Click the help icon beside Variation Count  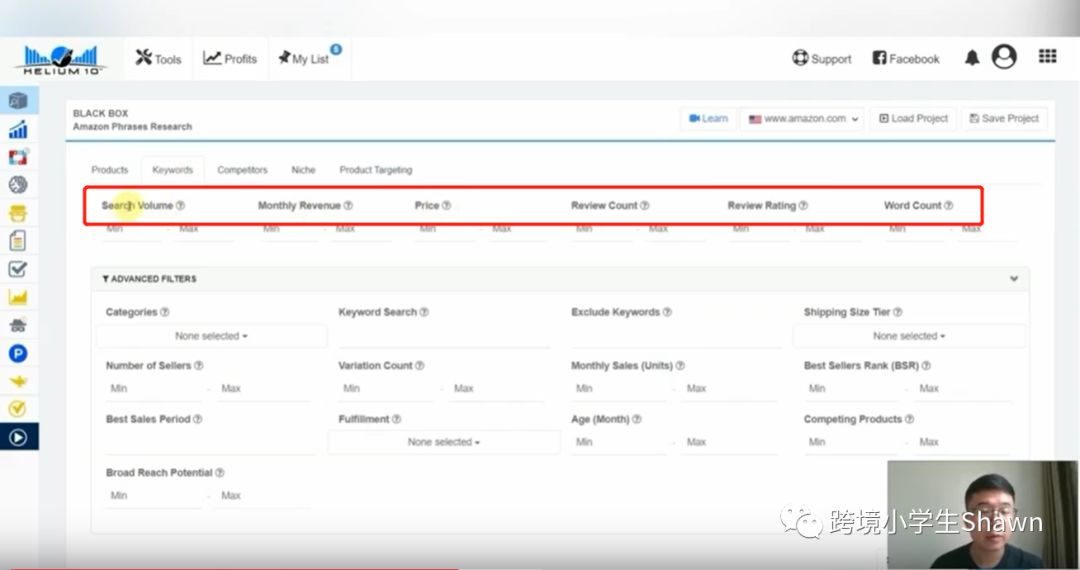click(419, 366)
